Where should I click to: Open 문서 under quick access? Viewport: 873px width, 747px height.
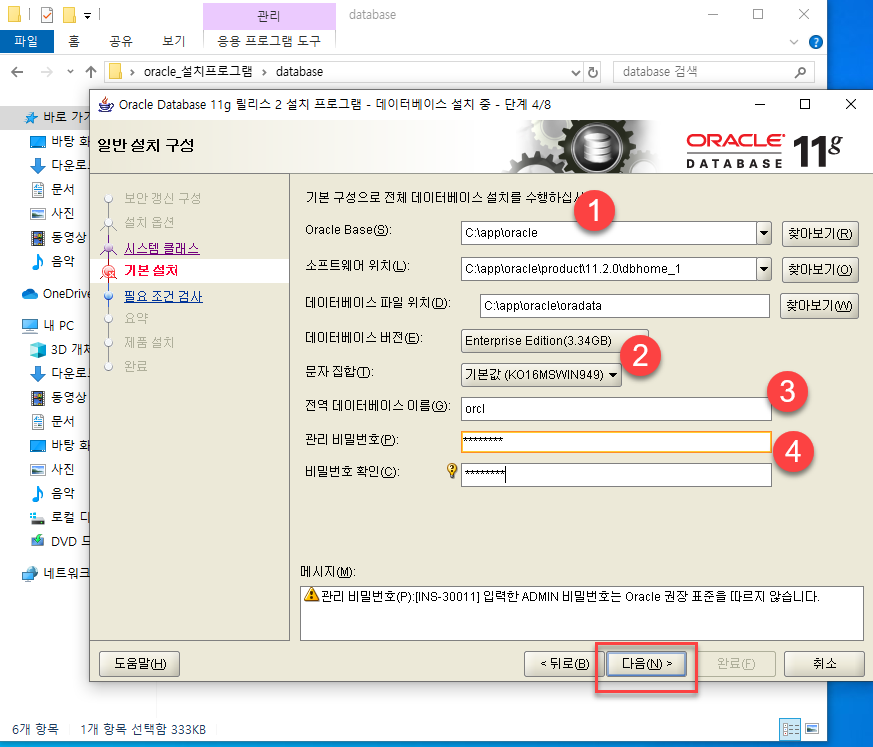point(52,189)
